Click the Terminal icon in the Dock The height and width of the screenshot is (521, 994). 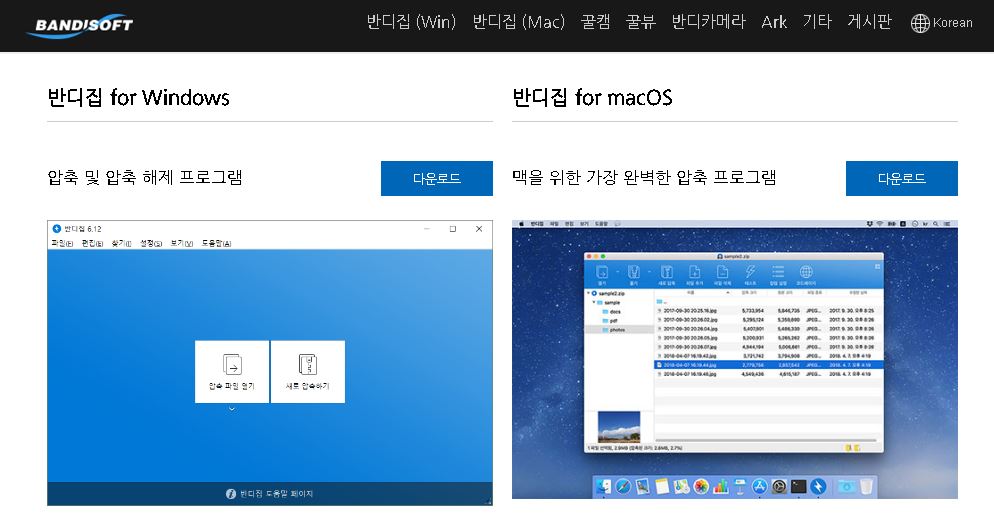coord(798,486)
